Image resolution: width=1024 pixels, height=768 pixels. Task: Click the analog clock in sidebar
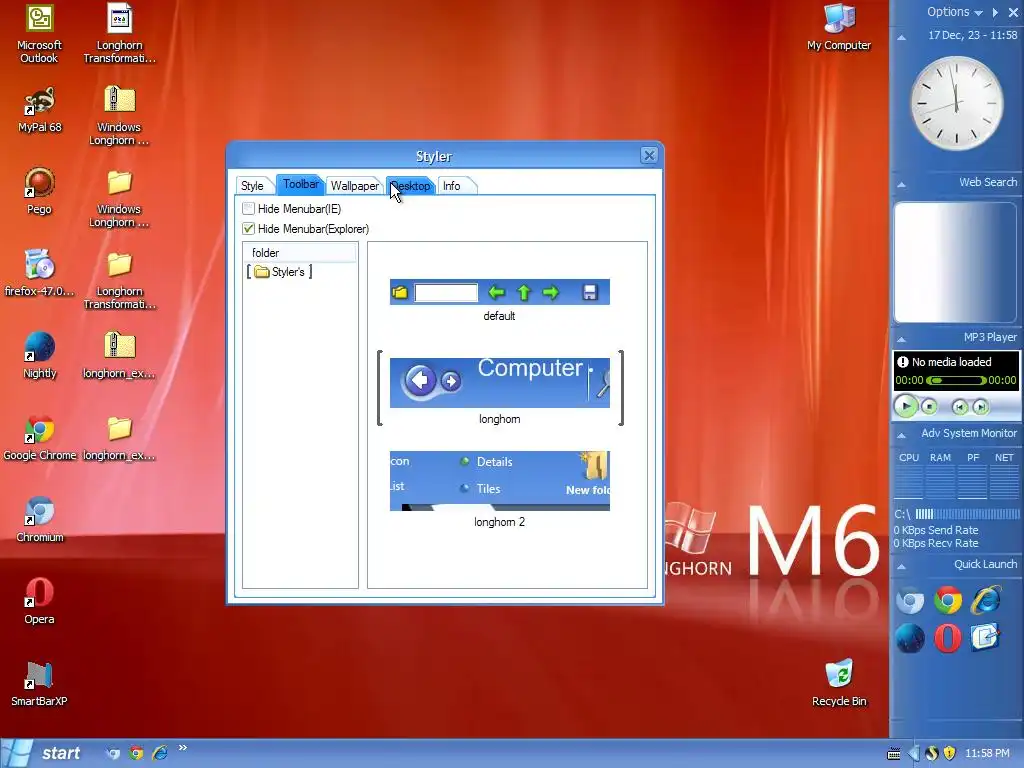coord(957,103)
